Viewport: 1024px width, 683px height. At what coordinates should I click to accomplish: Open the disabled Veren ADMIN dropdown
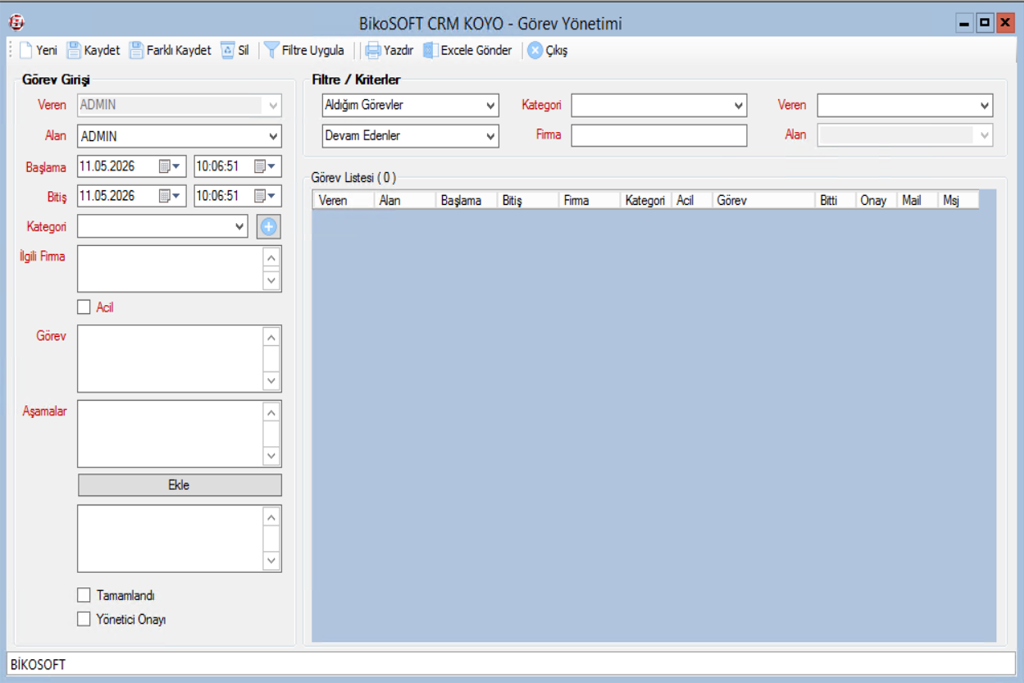pos(273,105)
